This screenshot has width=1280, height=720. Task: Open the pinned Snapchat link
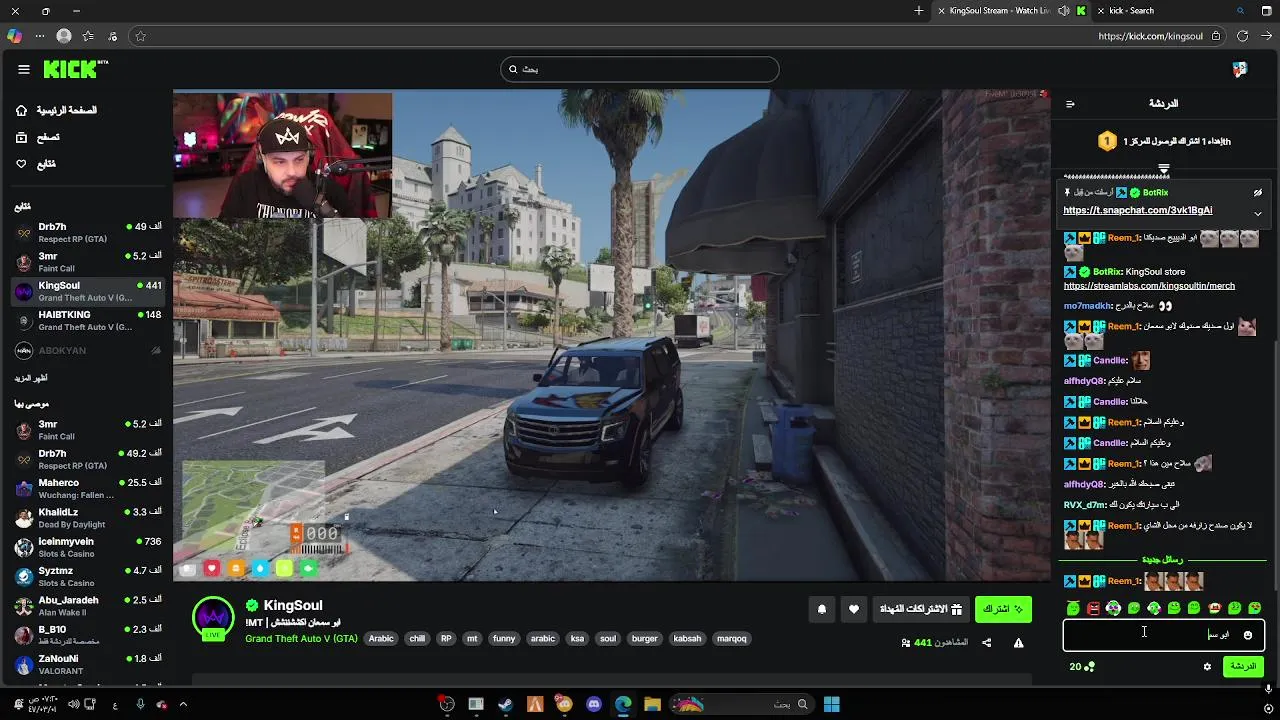(1138, 210)
